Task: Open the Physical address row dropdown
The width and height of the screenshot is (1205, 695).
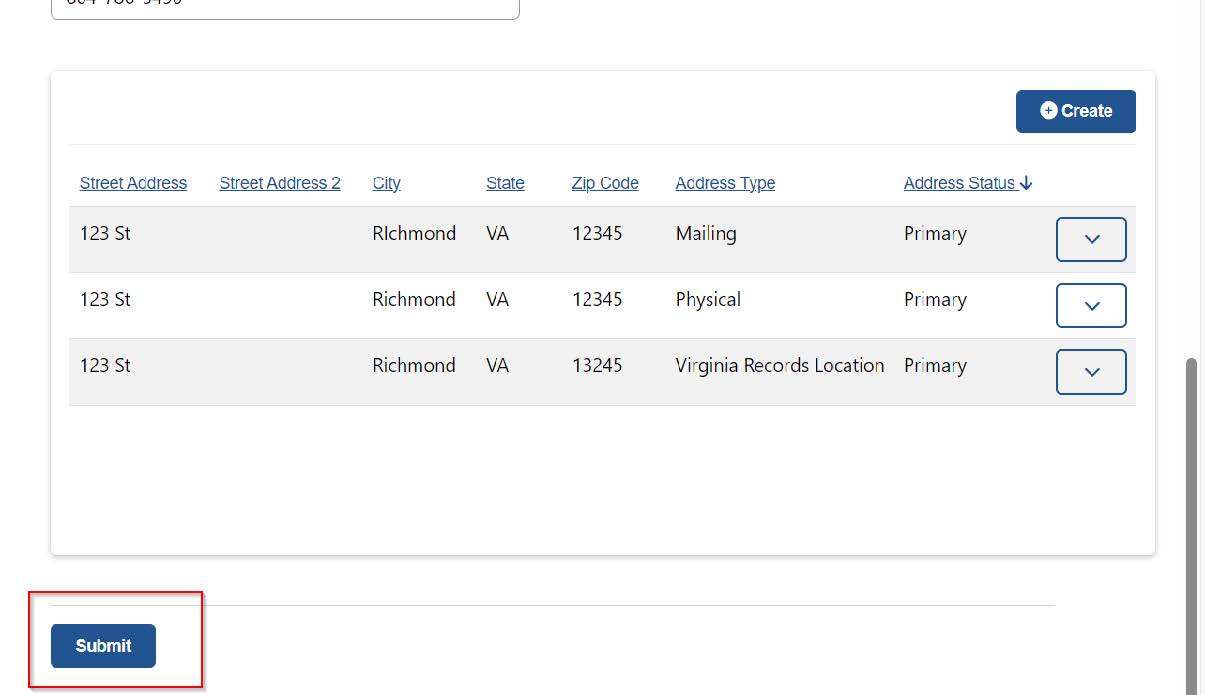Action: click(1091, 305)
